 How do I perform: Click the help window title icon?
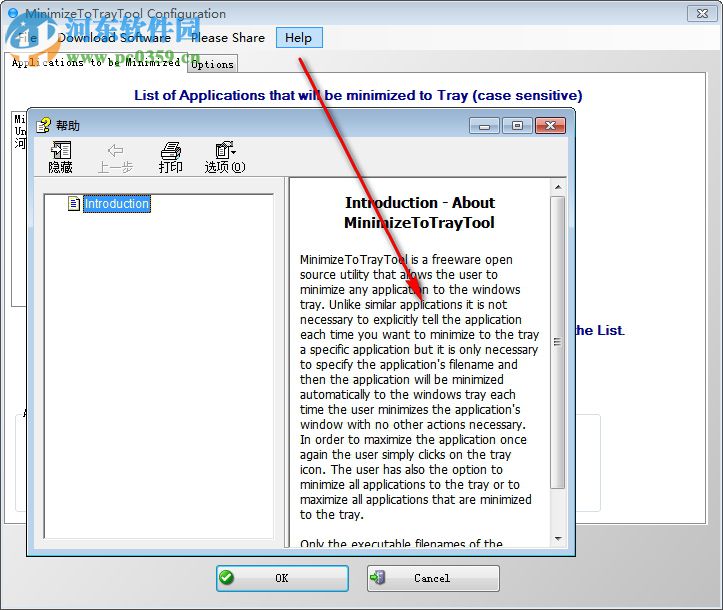tap(44, 125)
